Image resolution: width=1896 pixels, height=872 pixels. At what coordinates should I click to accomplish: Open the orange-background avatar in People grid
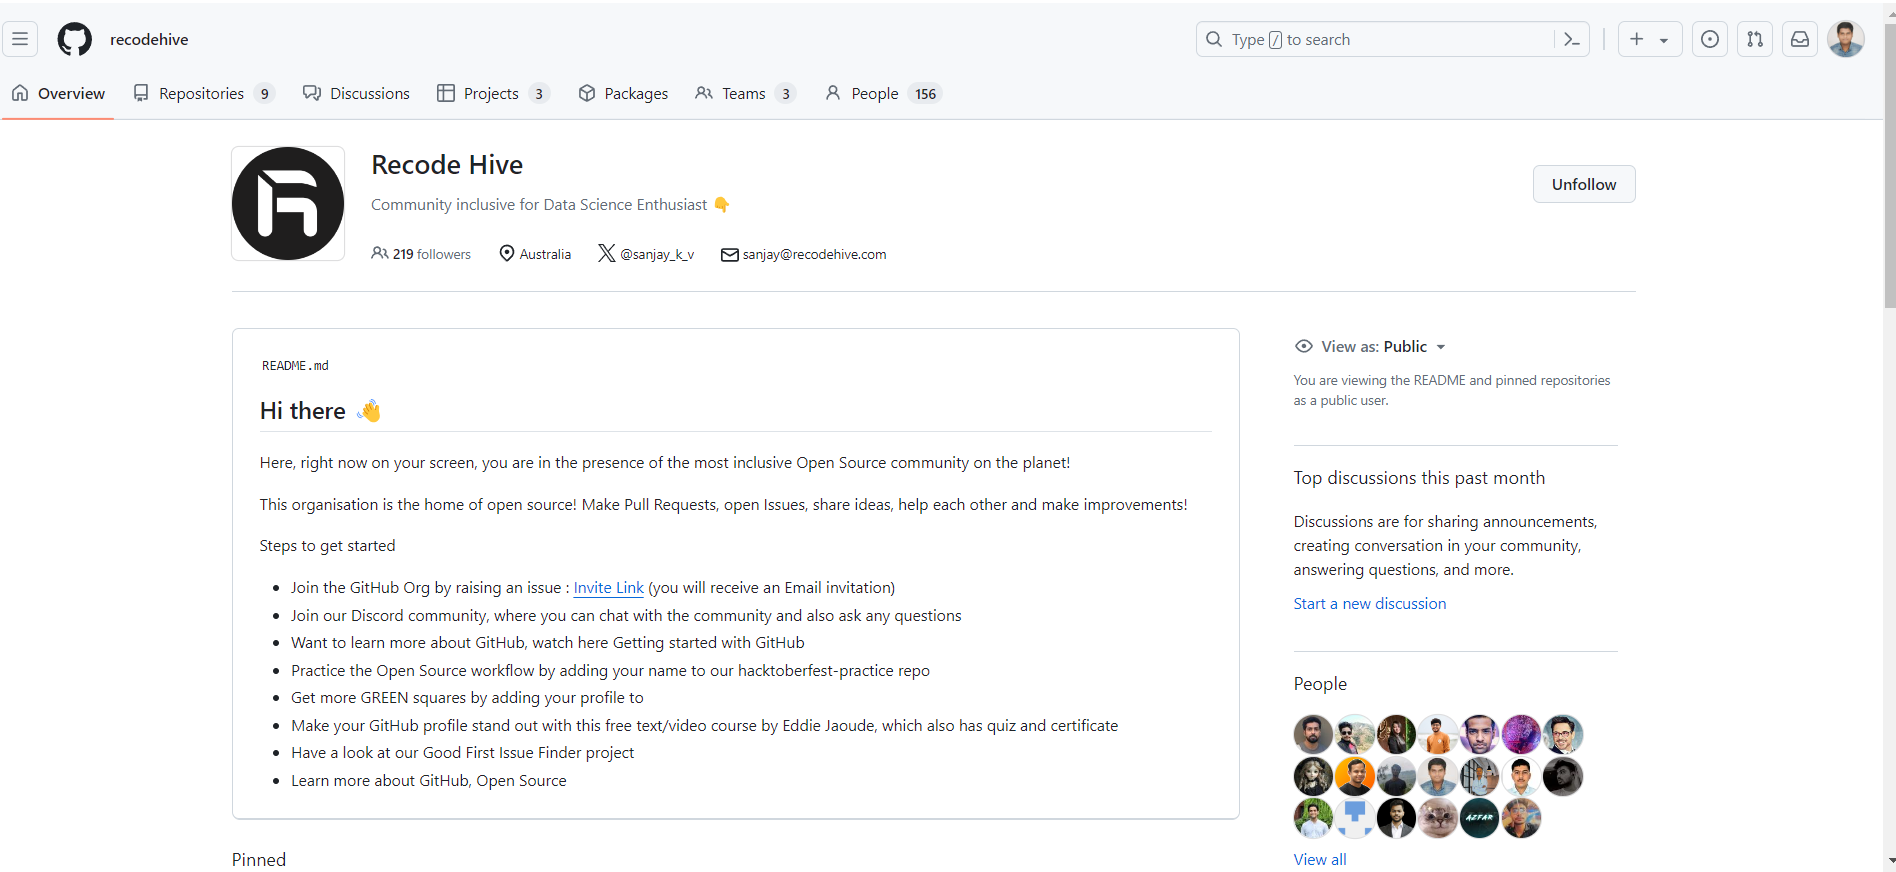coord(1355,776)
